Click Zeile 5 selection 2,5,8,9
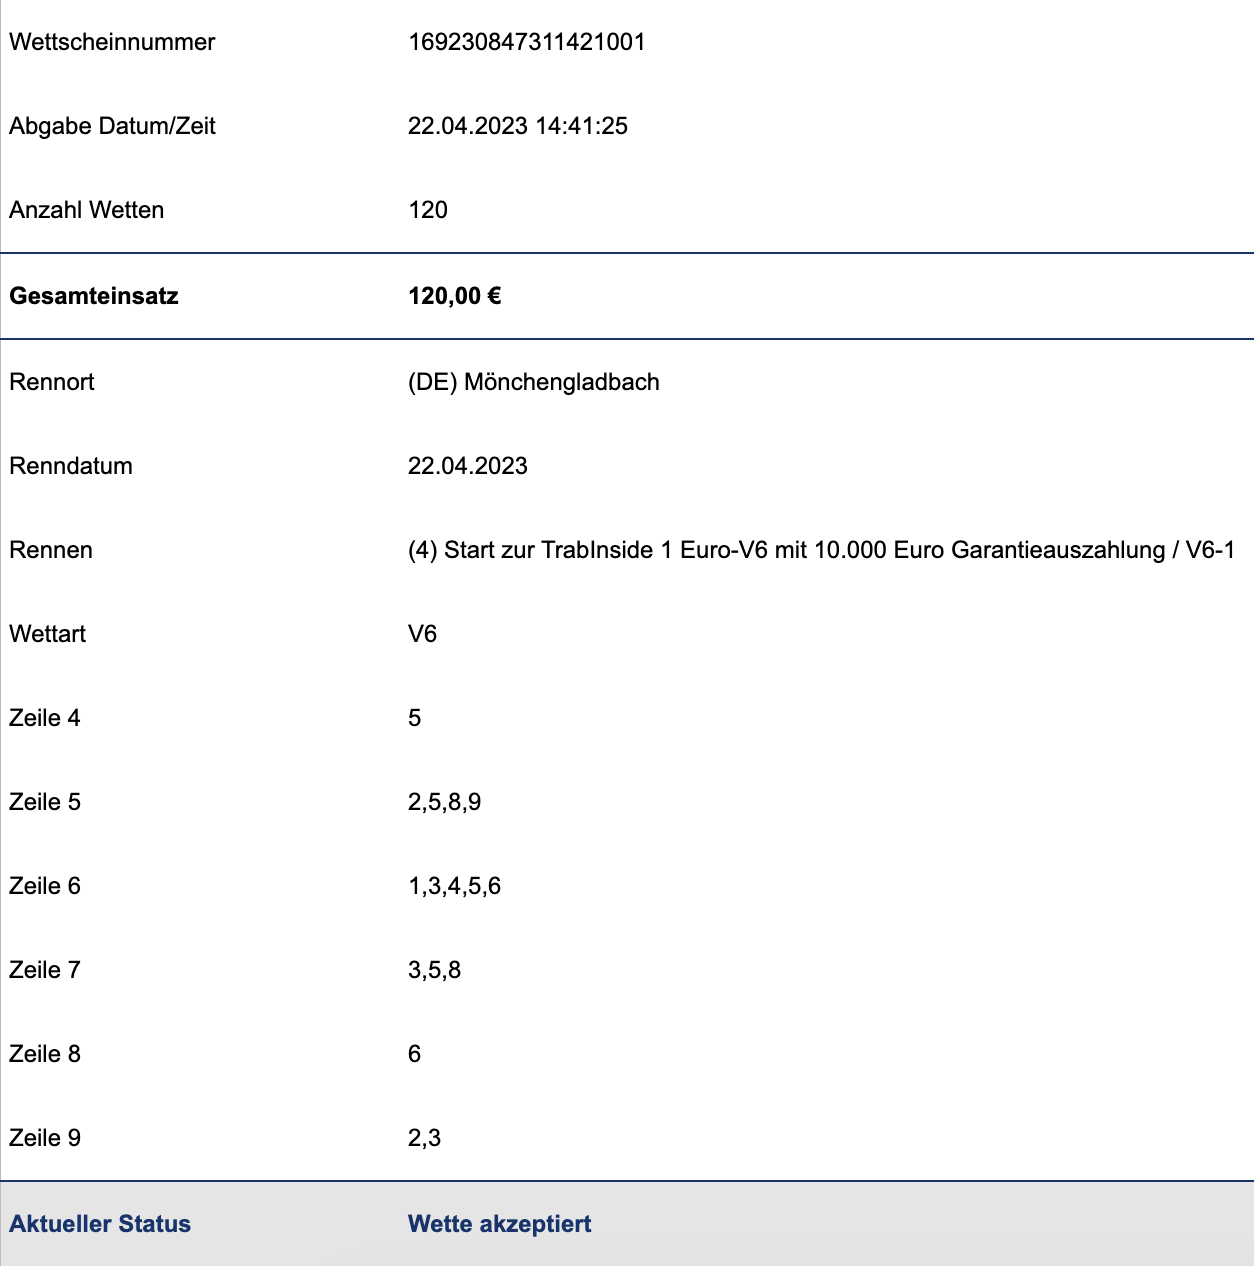The height and width of the screenshot is (1266, 1254). [x=445, y=802]
